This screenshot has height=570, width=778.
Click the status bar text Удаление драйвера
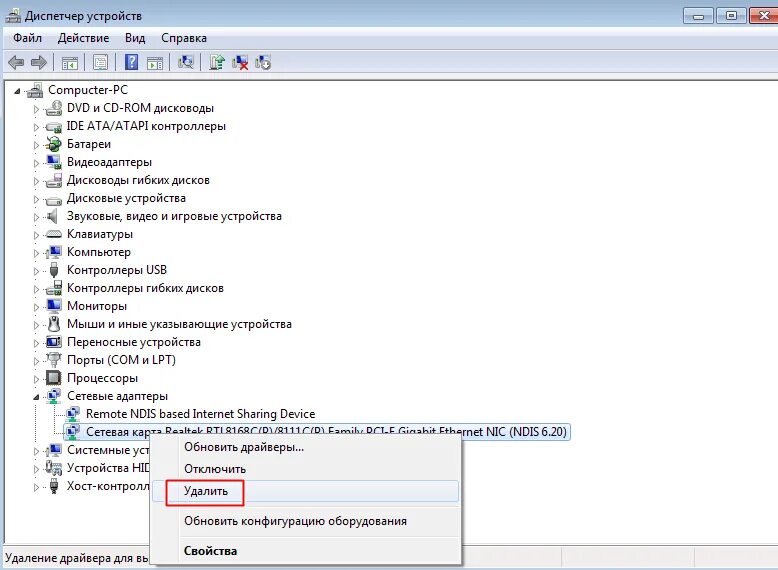tap(76, 559)
